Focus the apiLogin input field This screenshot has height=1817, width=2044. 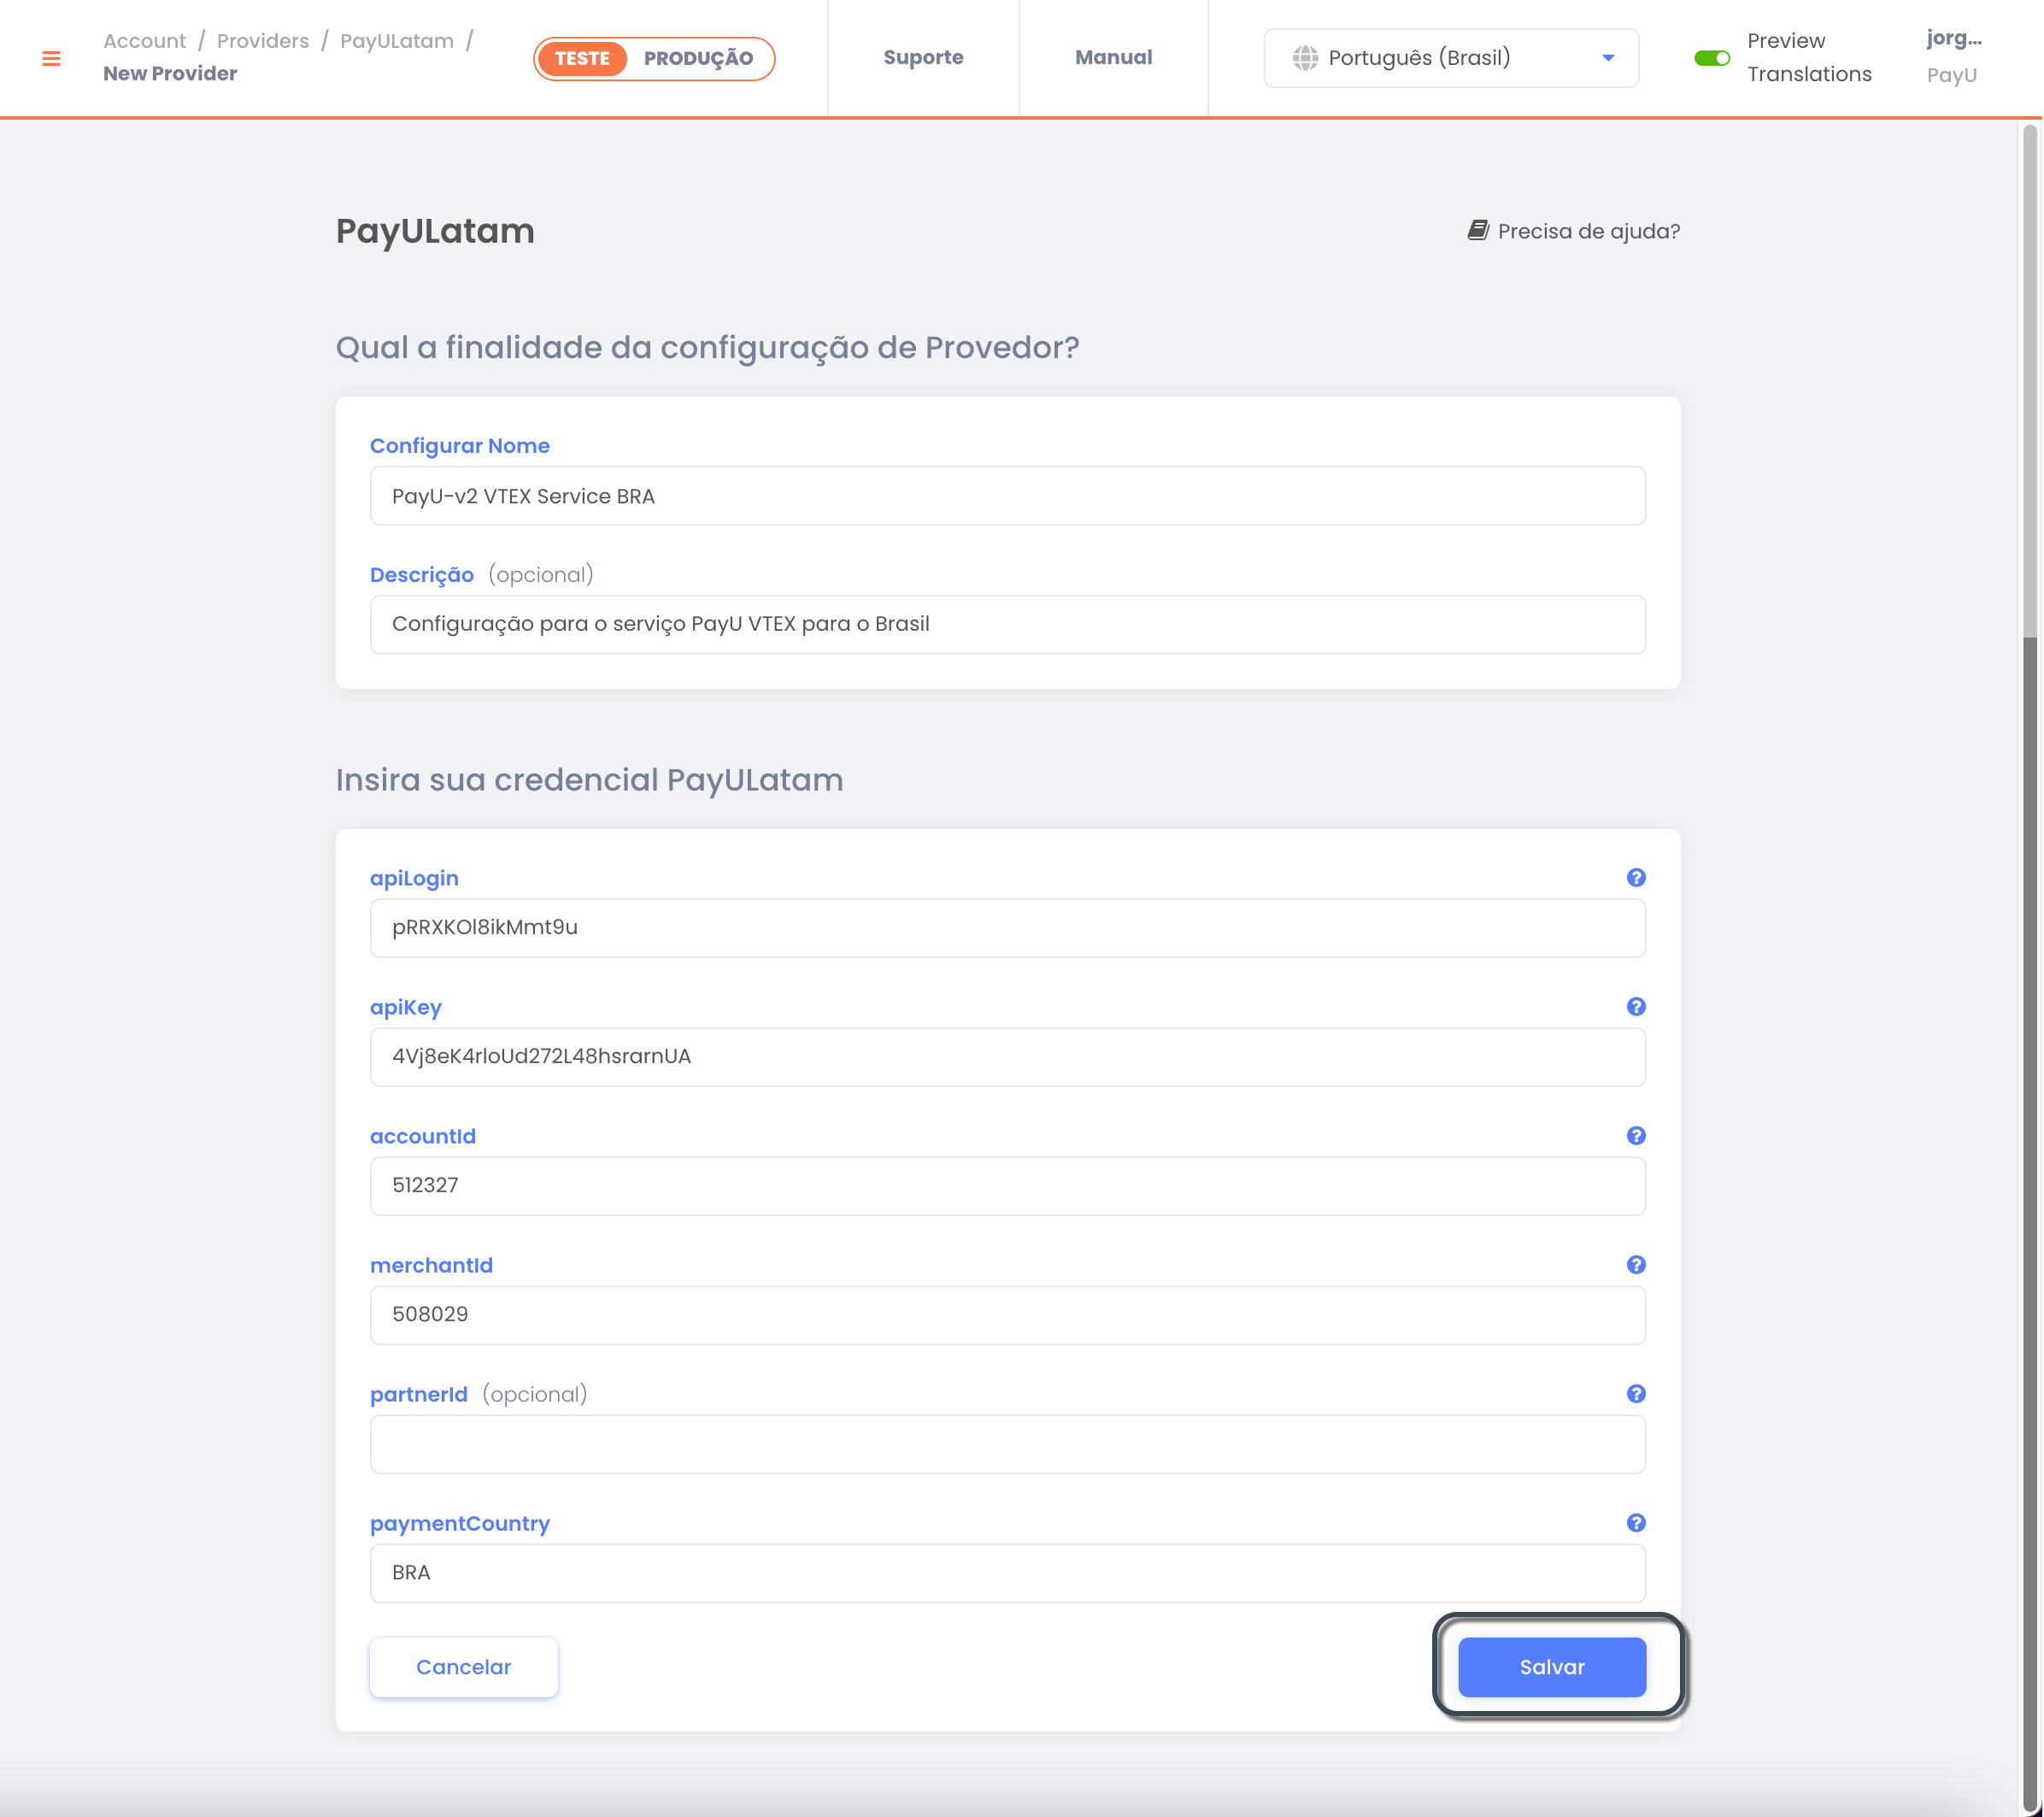coord(1007,927)
